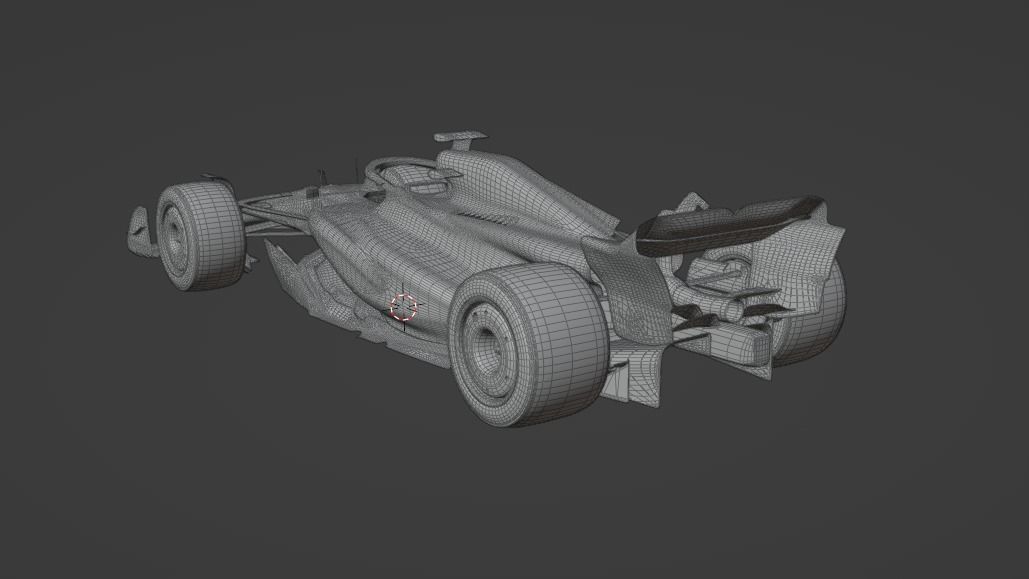Select the front left tire mesh
The image size is (1029, 579).
[200, 236]
